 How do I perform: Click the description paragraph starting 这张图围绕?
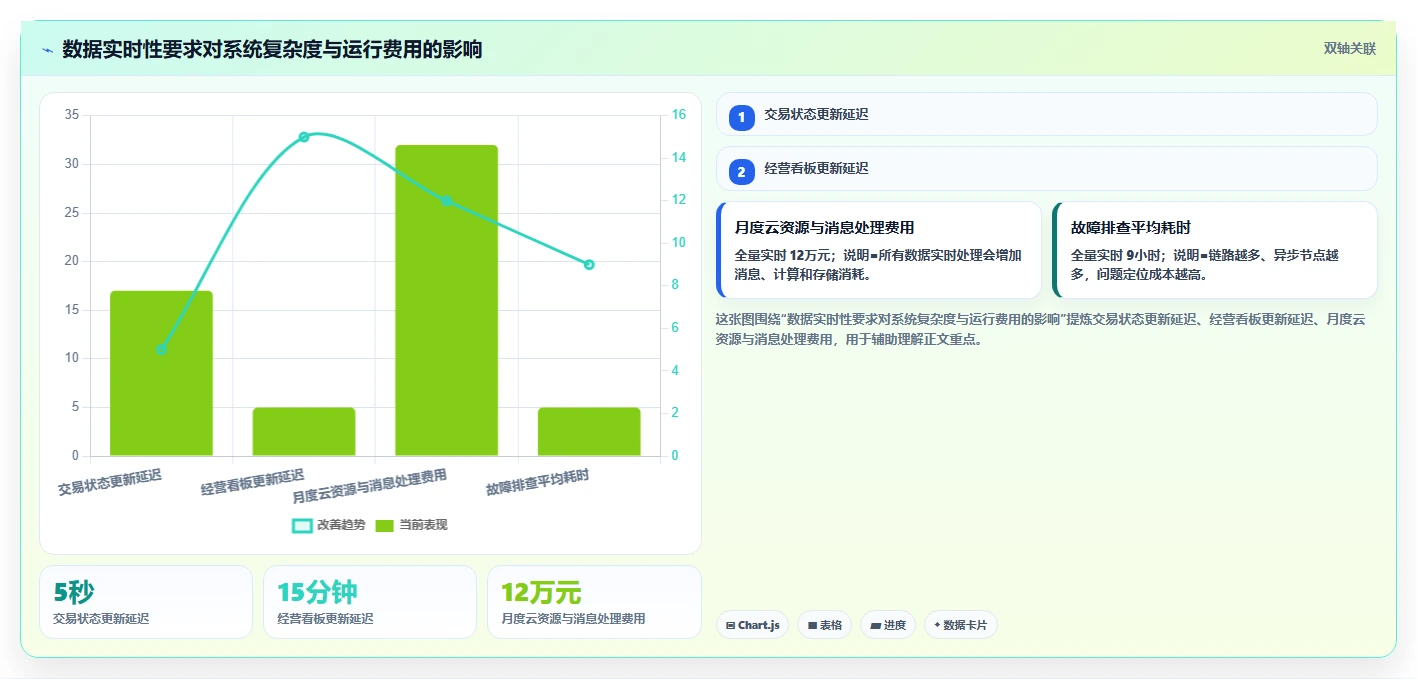coord(1041,329)
